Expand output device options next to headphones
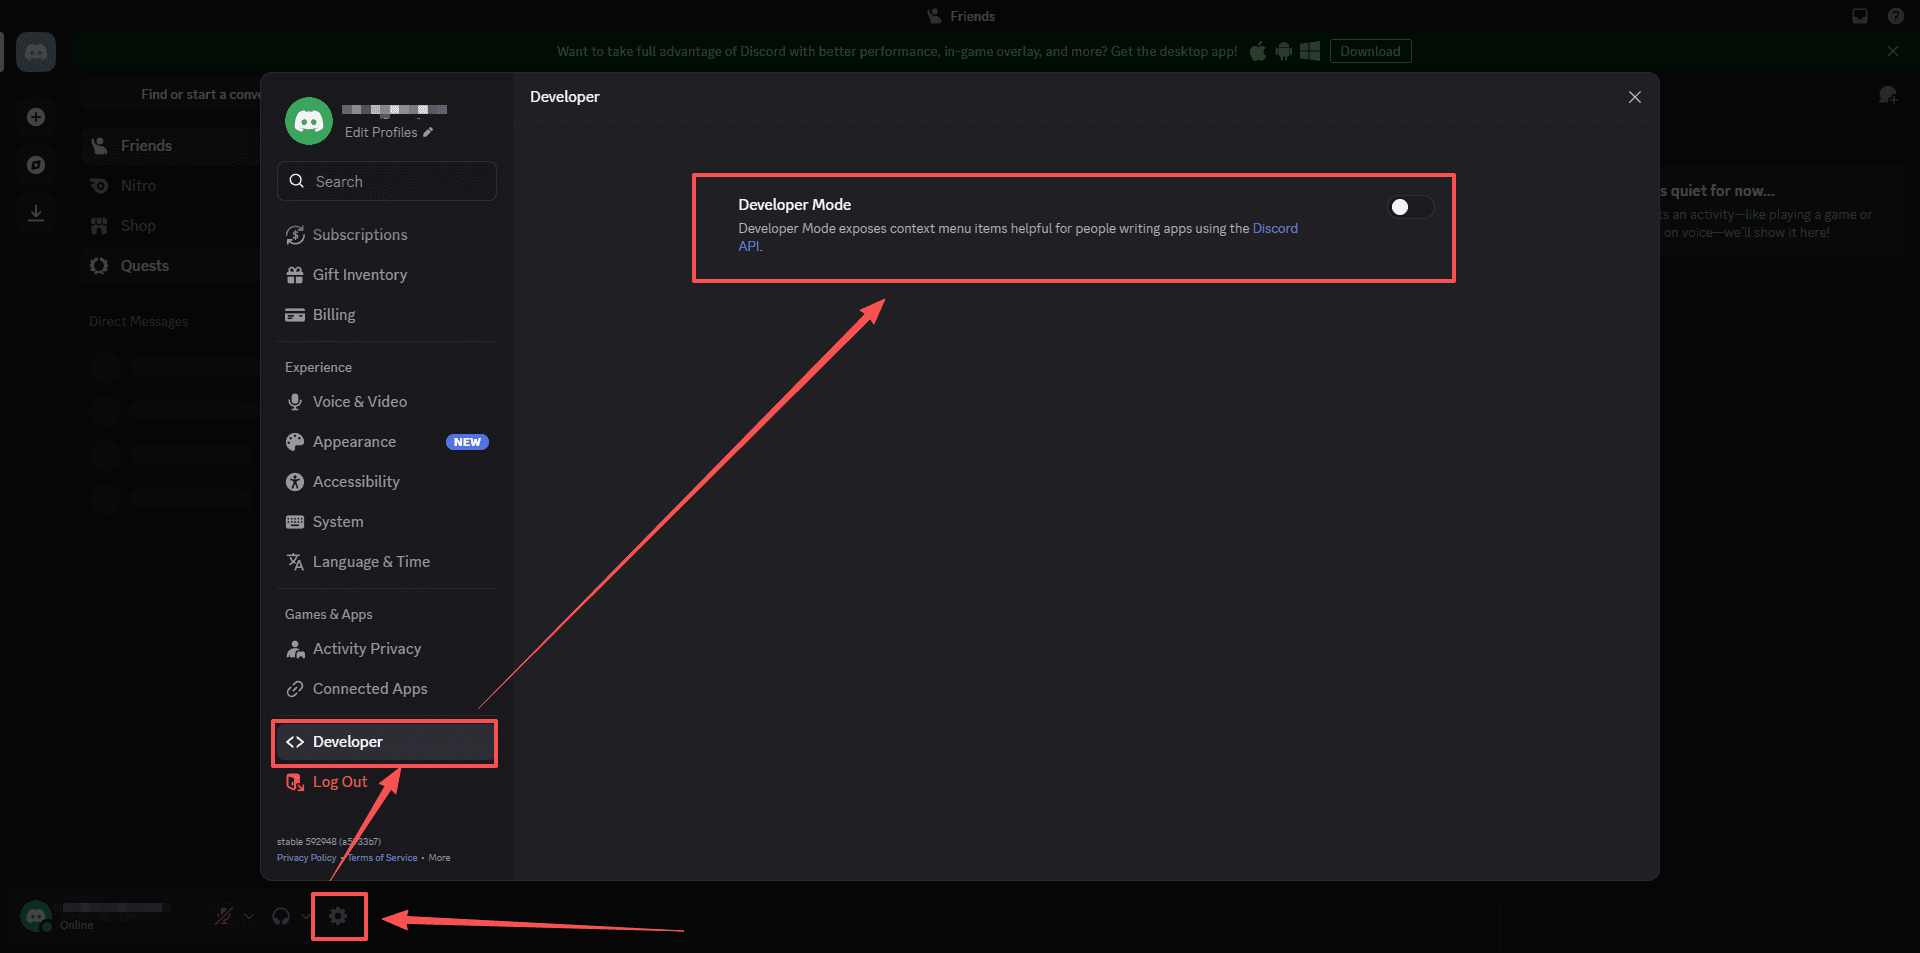 click(305, 916)
